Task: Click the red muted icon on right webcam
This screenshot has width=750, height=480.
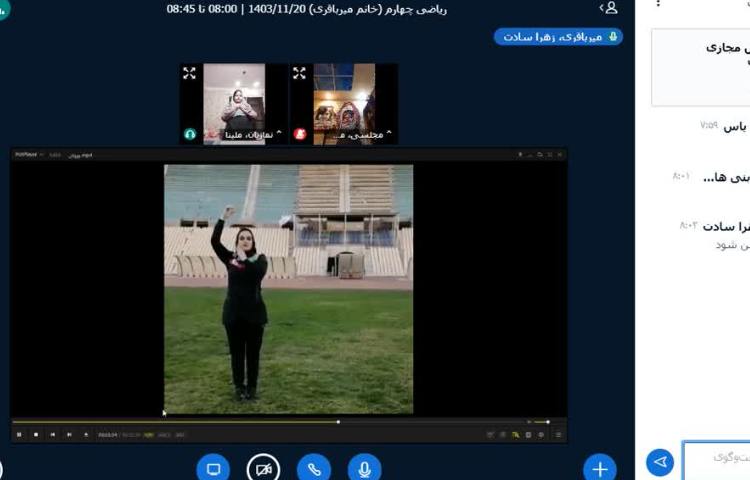Action: tap(300, 134)
